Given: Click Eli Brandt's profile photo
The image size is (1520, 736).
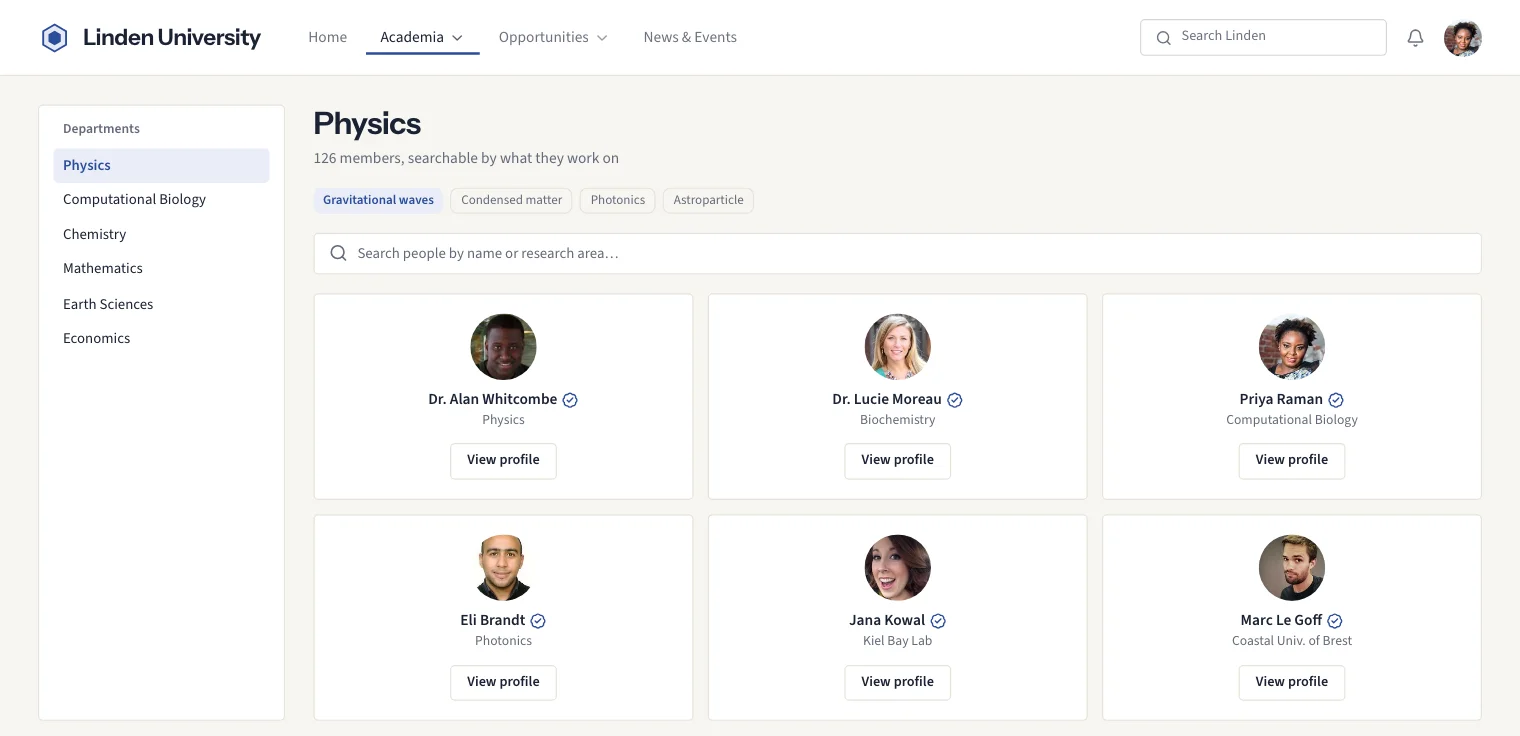Looking at the screenshot, I should coord(503,568).
